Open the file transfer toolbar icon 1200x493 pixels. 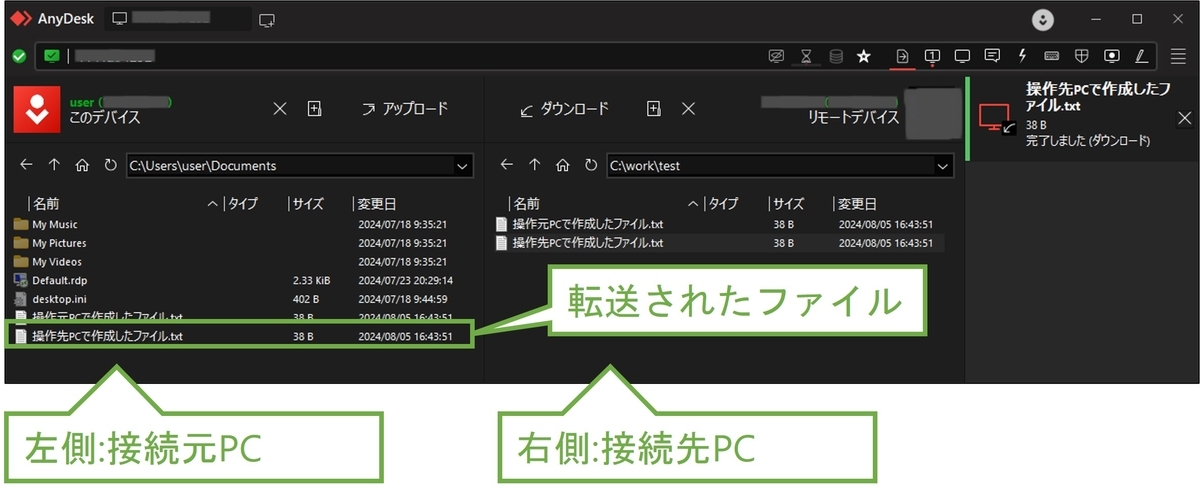click(901, 56)
